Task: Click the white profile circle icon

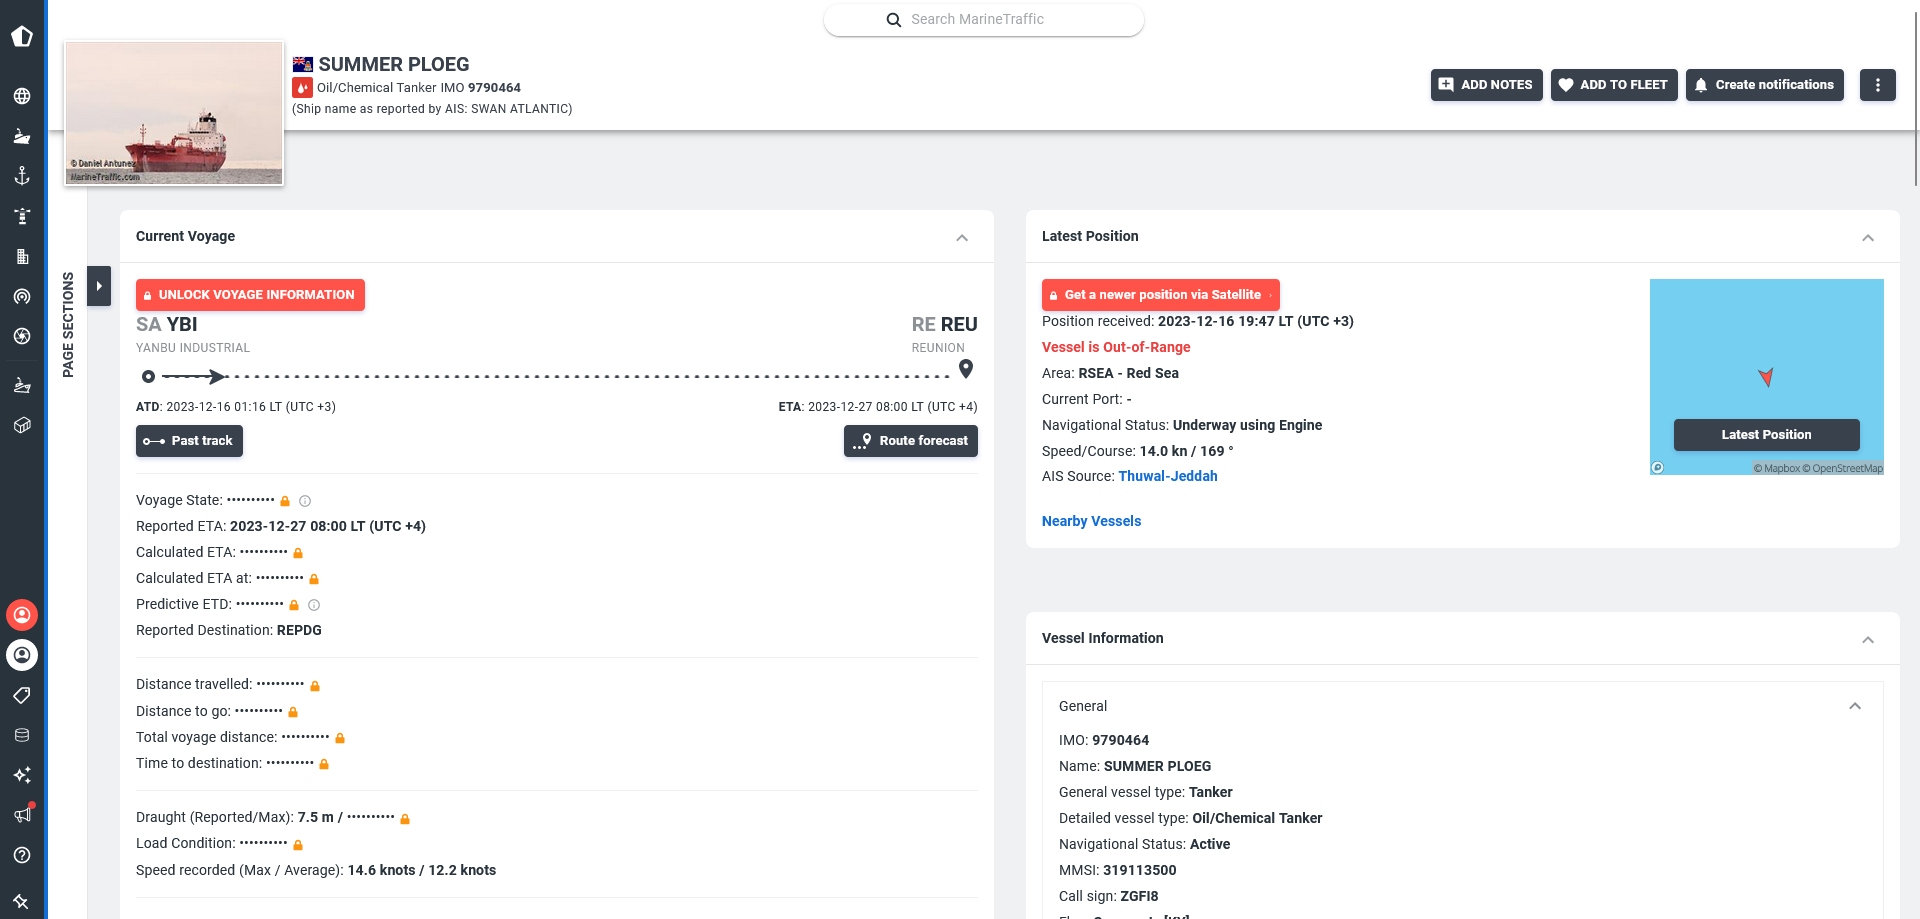Action: click(22, 655)
